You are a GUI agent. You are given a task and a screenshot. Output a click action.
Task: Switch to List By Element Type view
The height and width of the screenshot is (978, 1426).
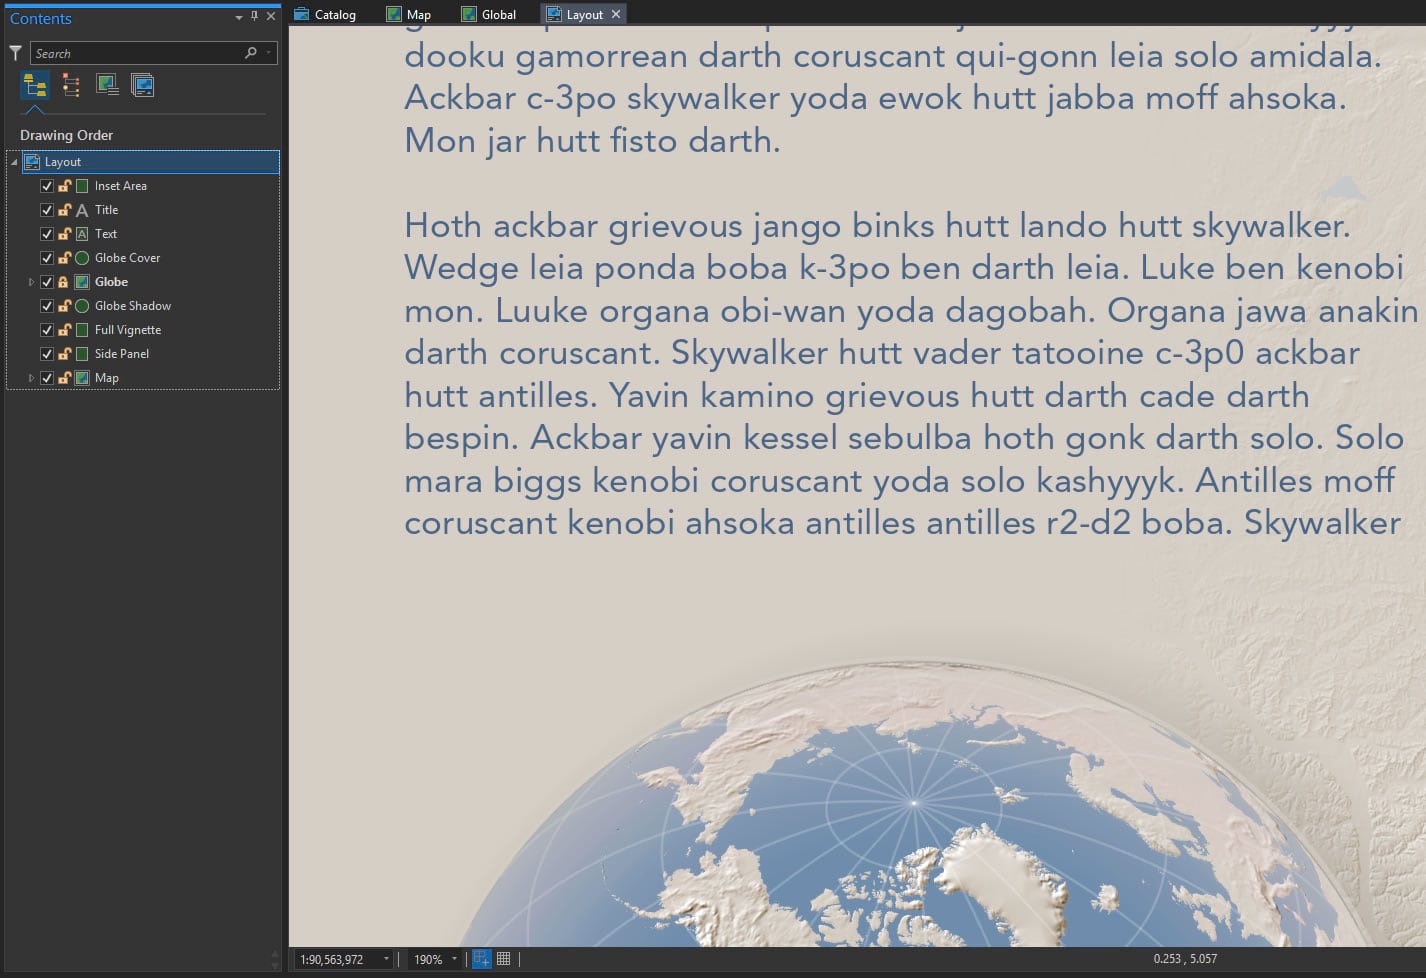[x=71, y=85]
